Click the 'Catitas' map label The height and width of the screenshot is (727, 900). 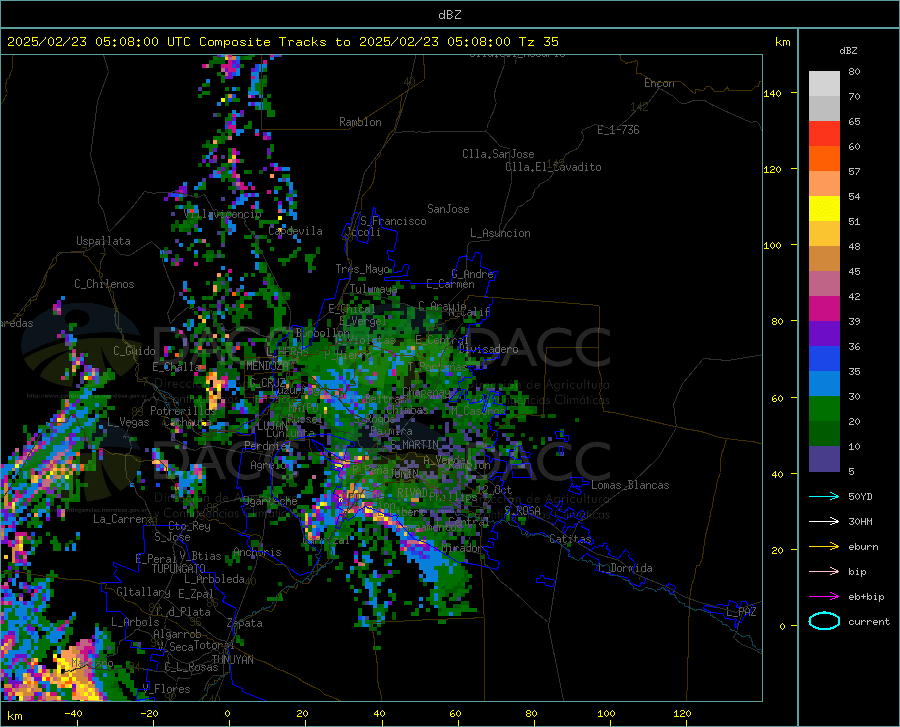pyautogui.click(x=570, y=539)
